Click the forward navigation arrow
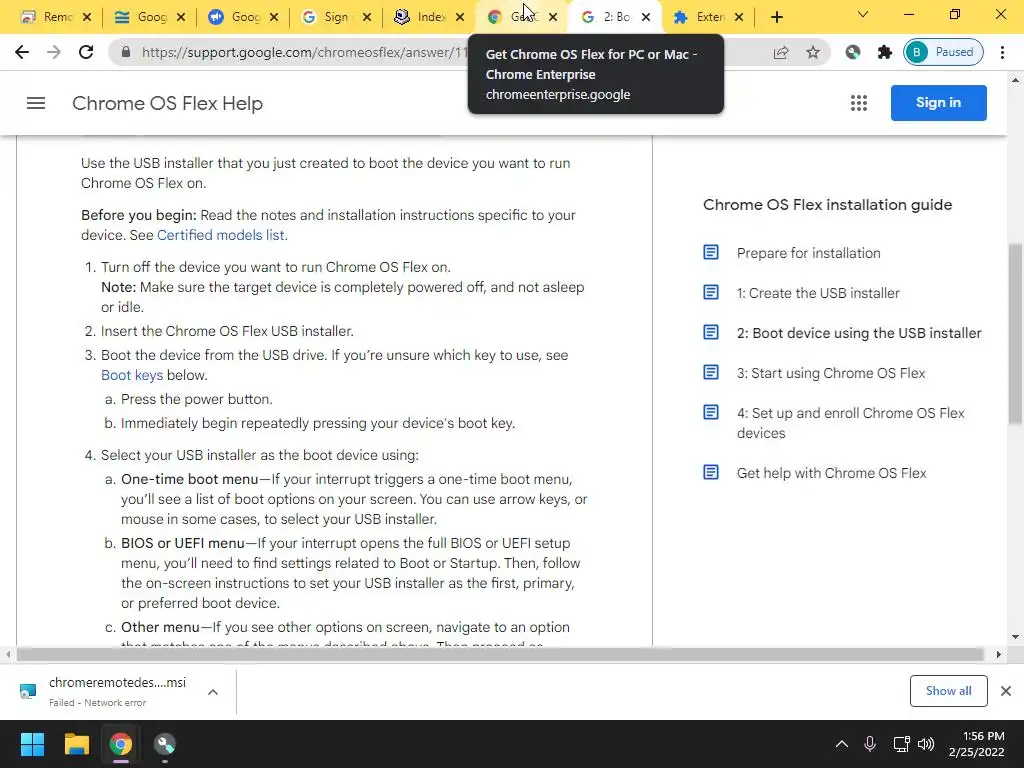 coord(54,52)
